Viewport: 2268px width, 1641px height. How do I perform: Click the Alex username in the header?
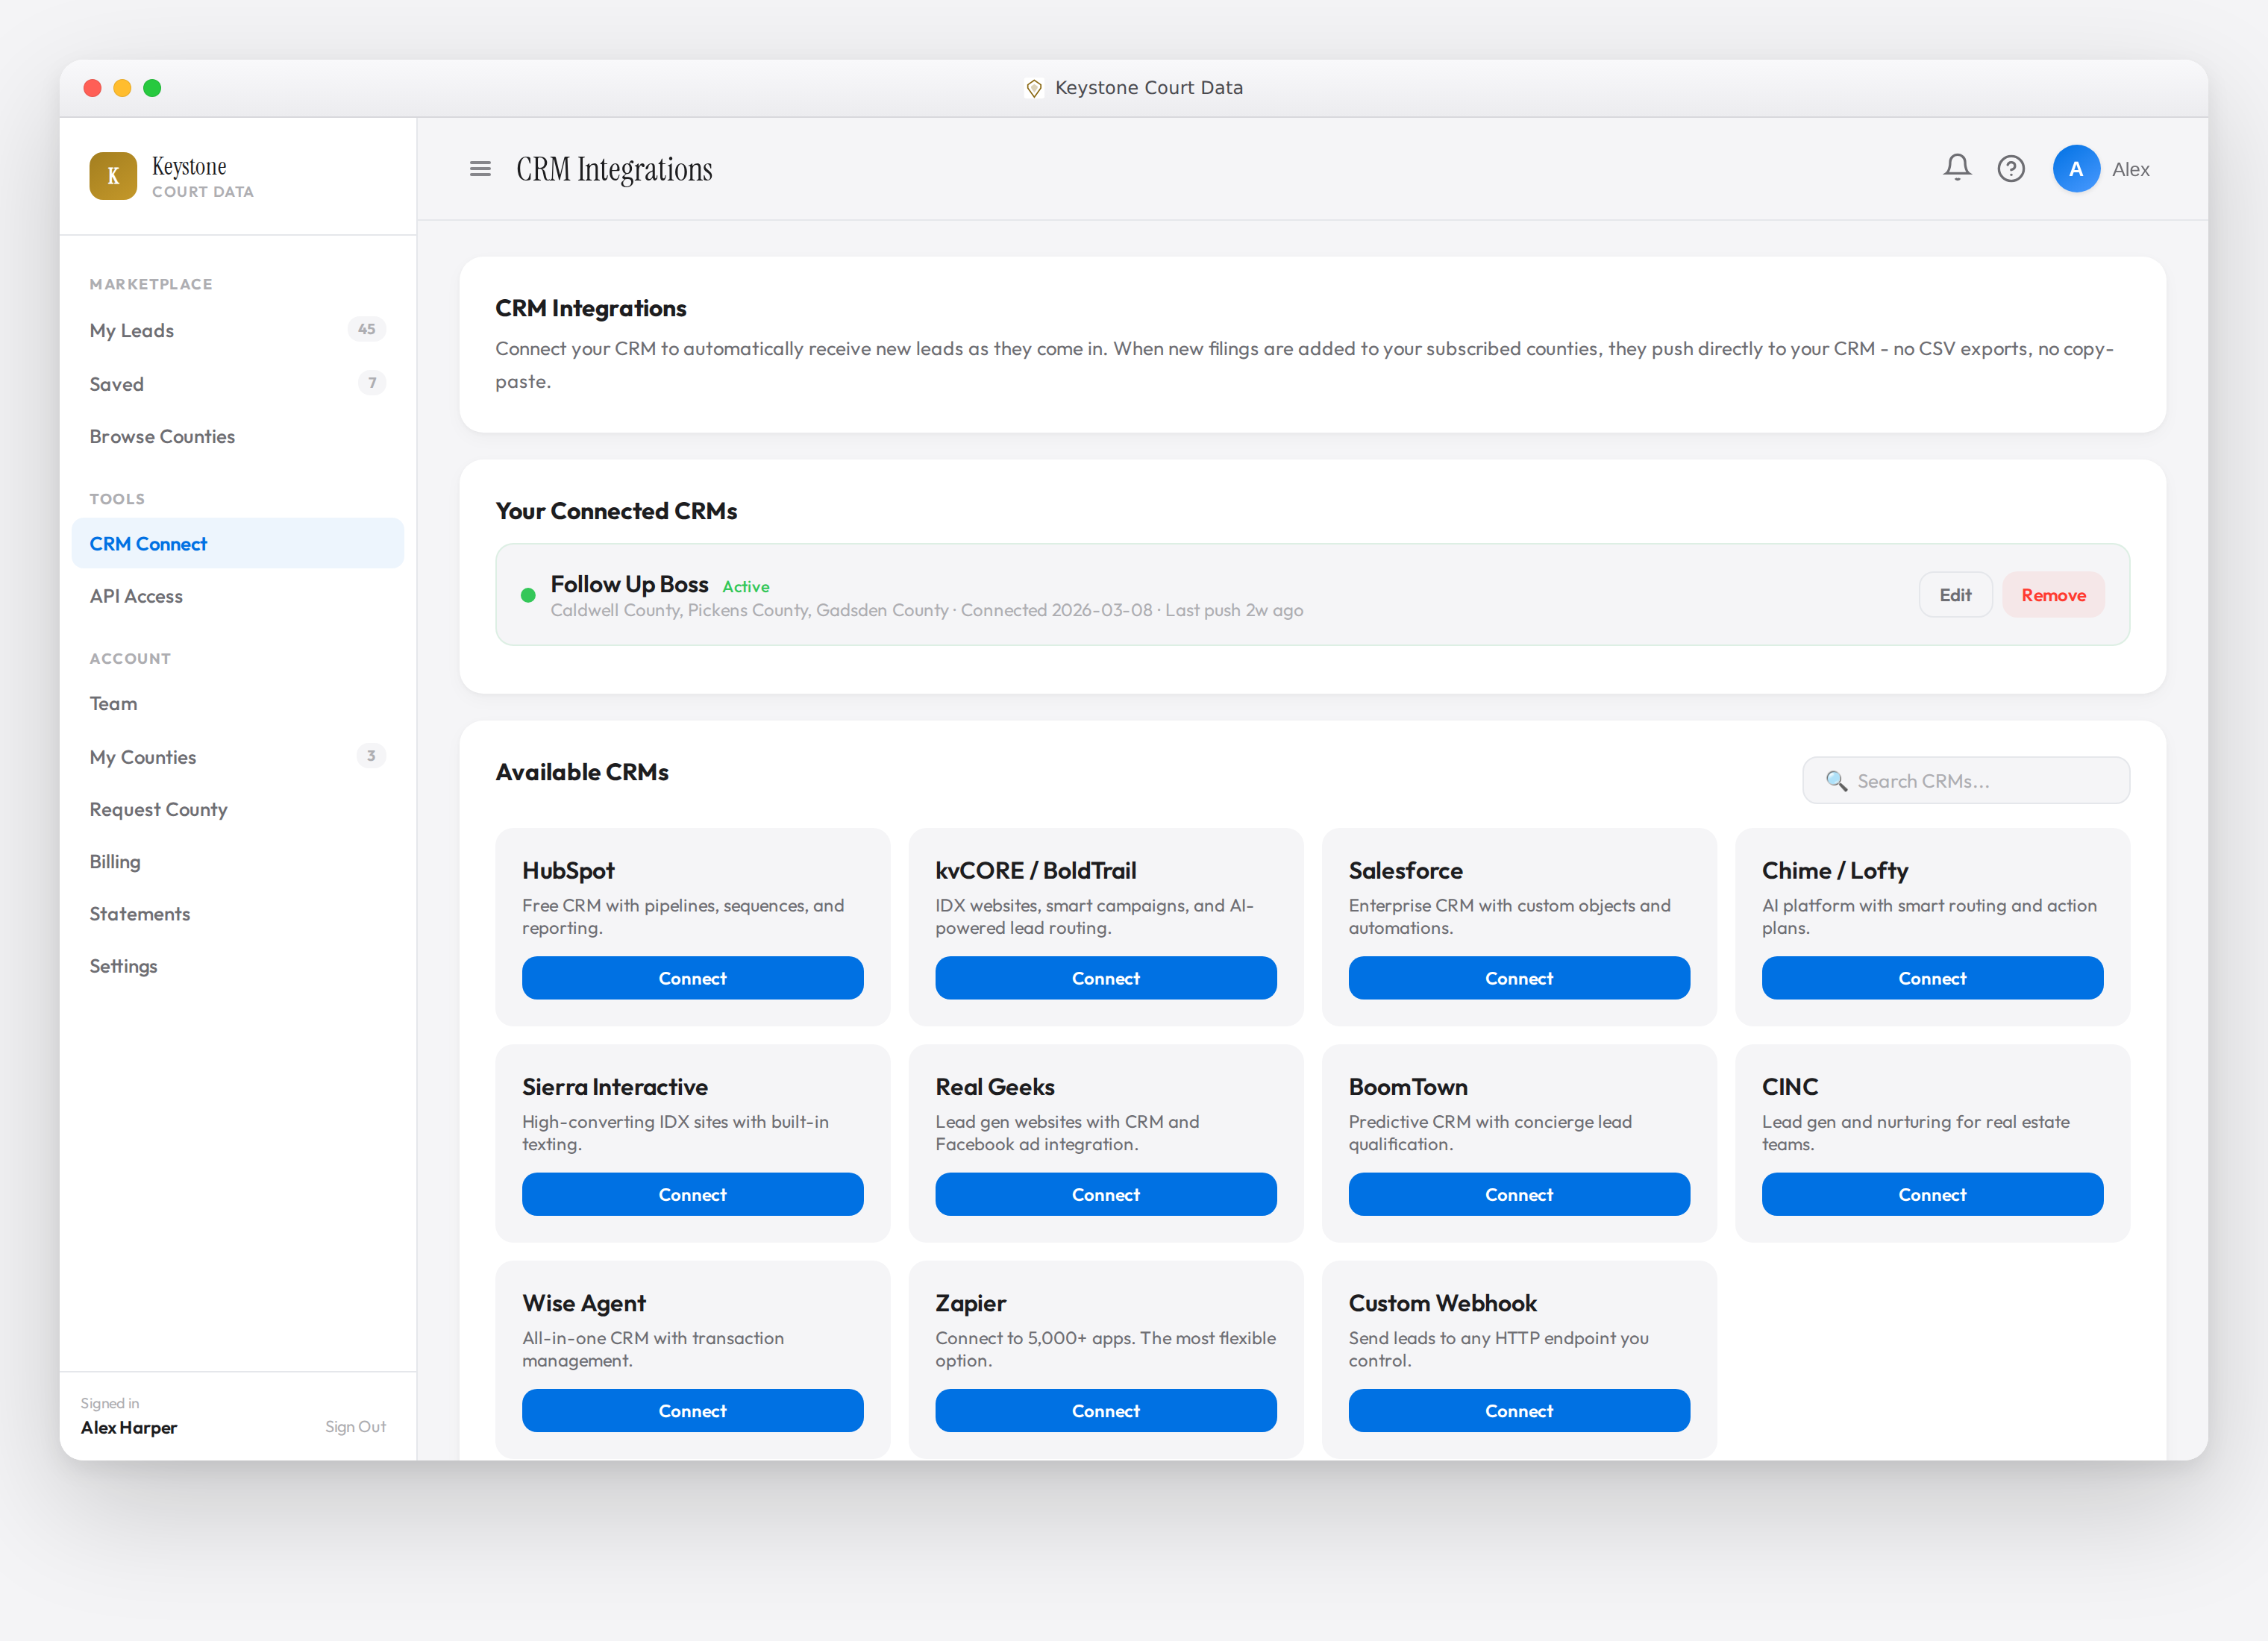(2131, 170)
